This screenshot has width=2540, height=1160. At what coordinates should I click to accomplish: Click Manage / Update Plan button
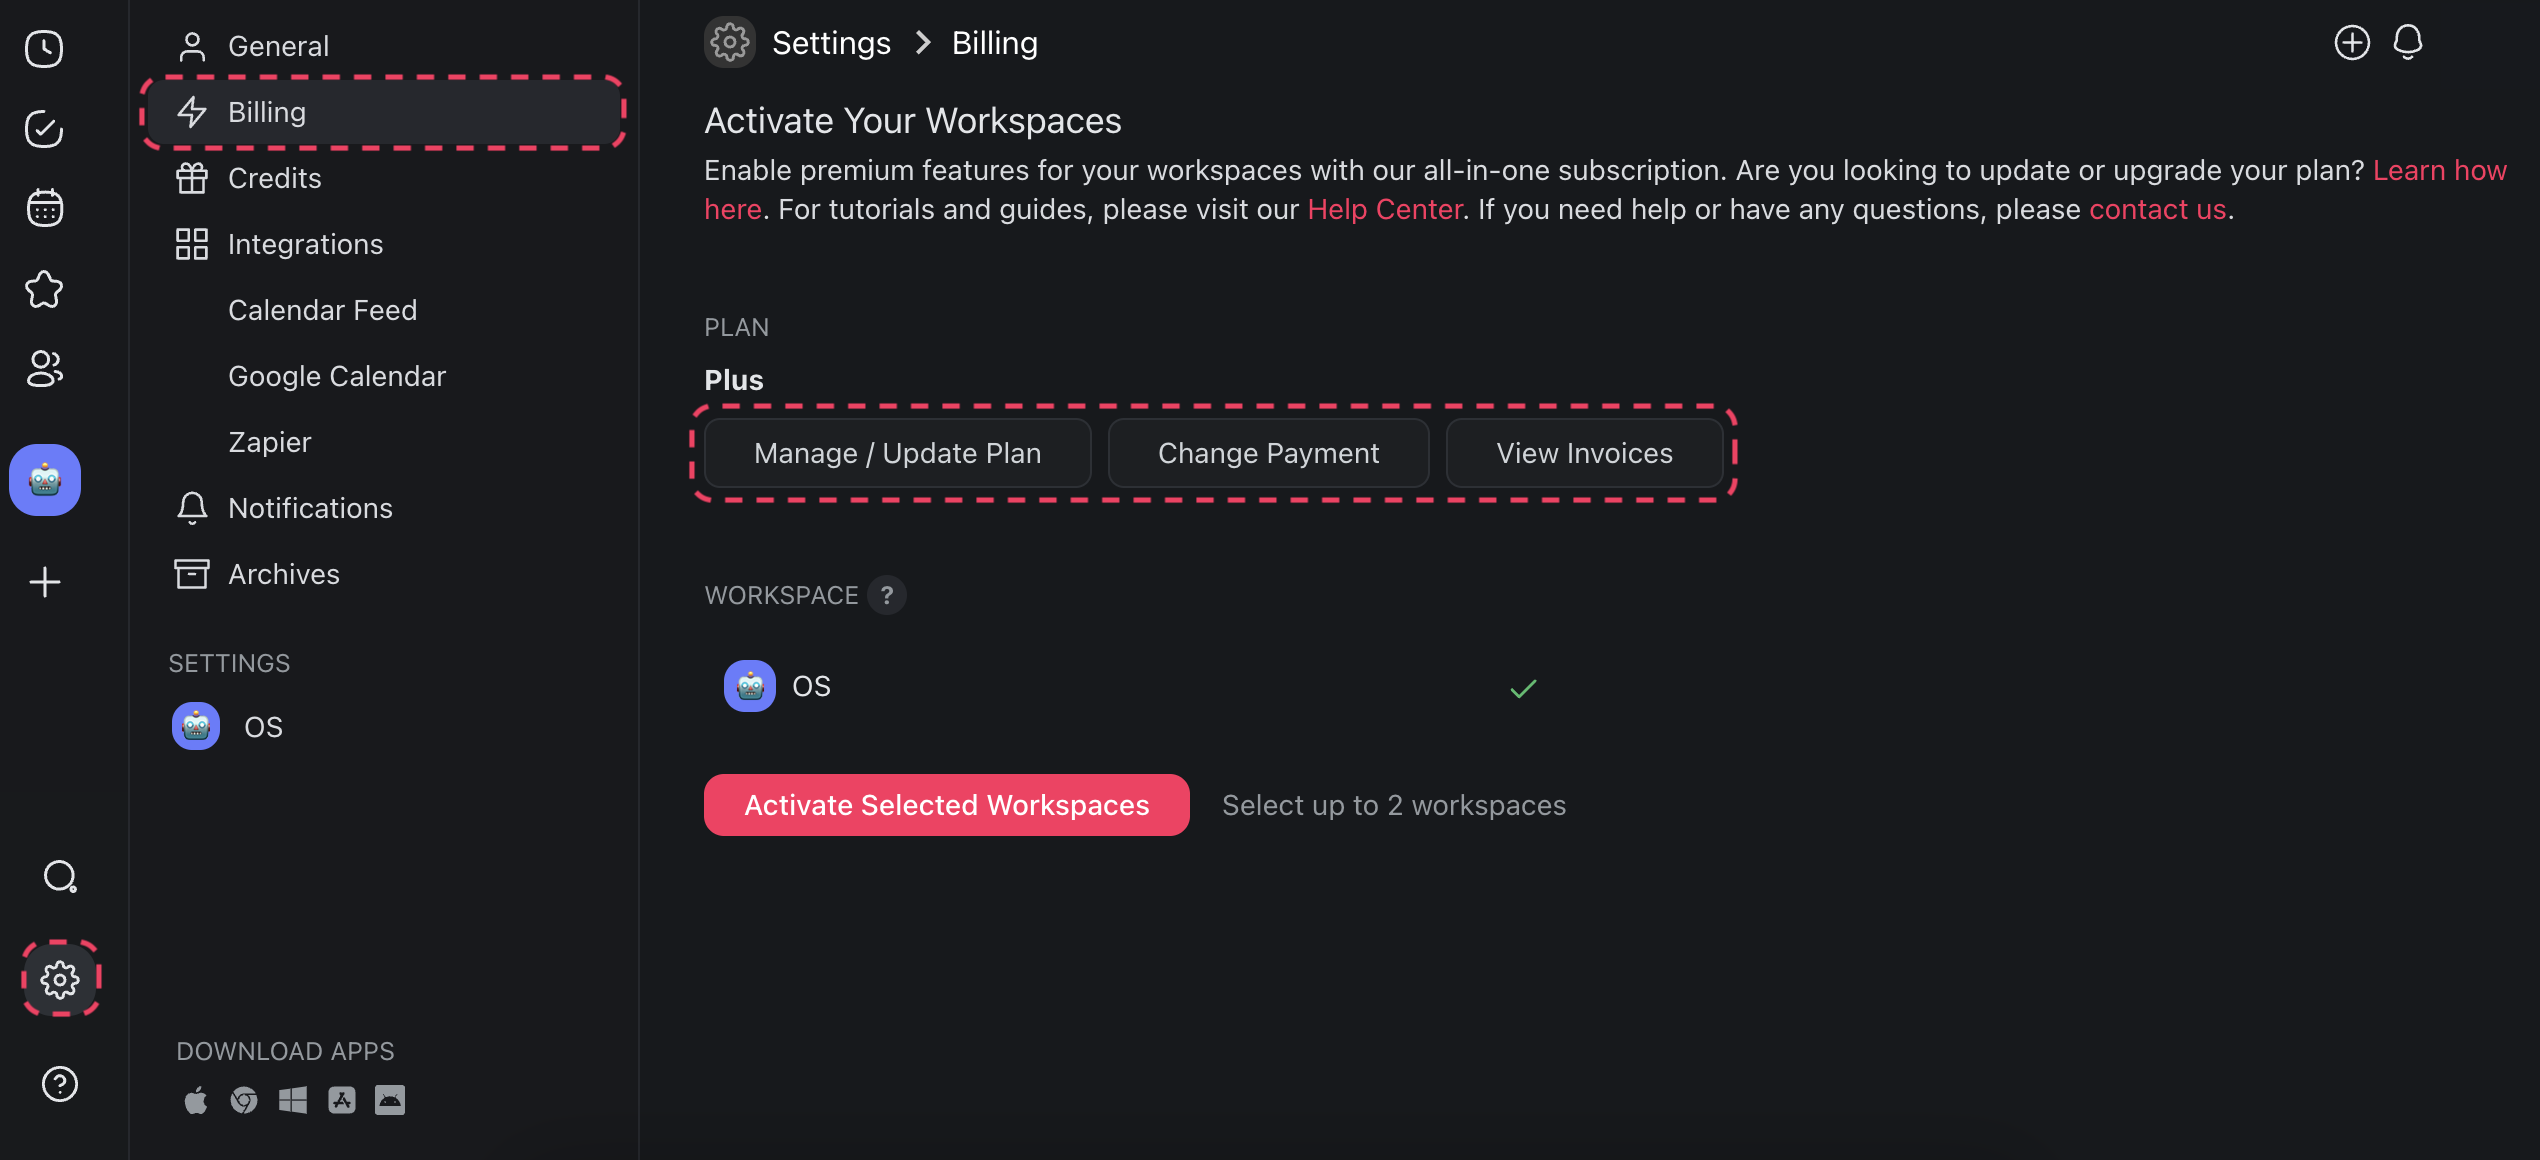pyautogui.click(x=897, y=453)
